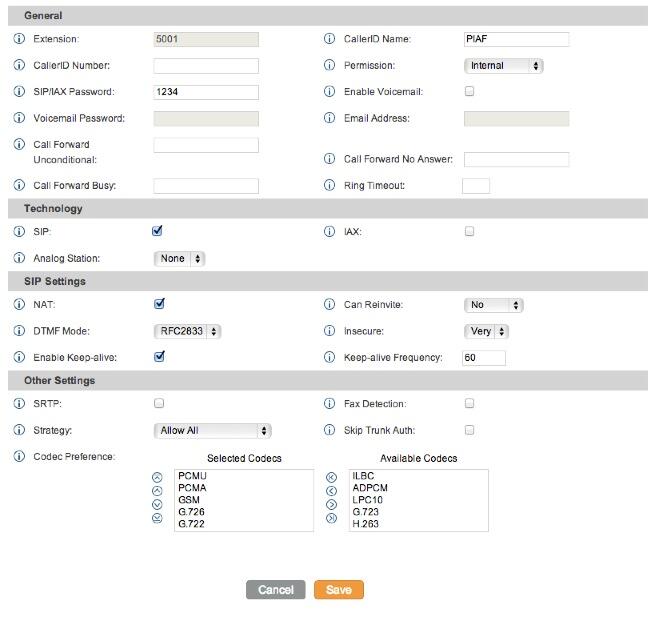Select PCMU in Selected Codecs
The height and width of the screenshot is (621, 655).
coord(192,476)
